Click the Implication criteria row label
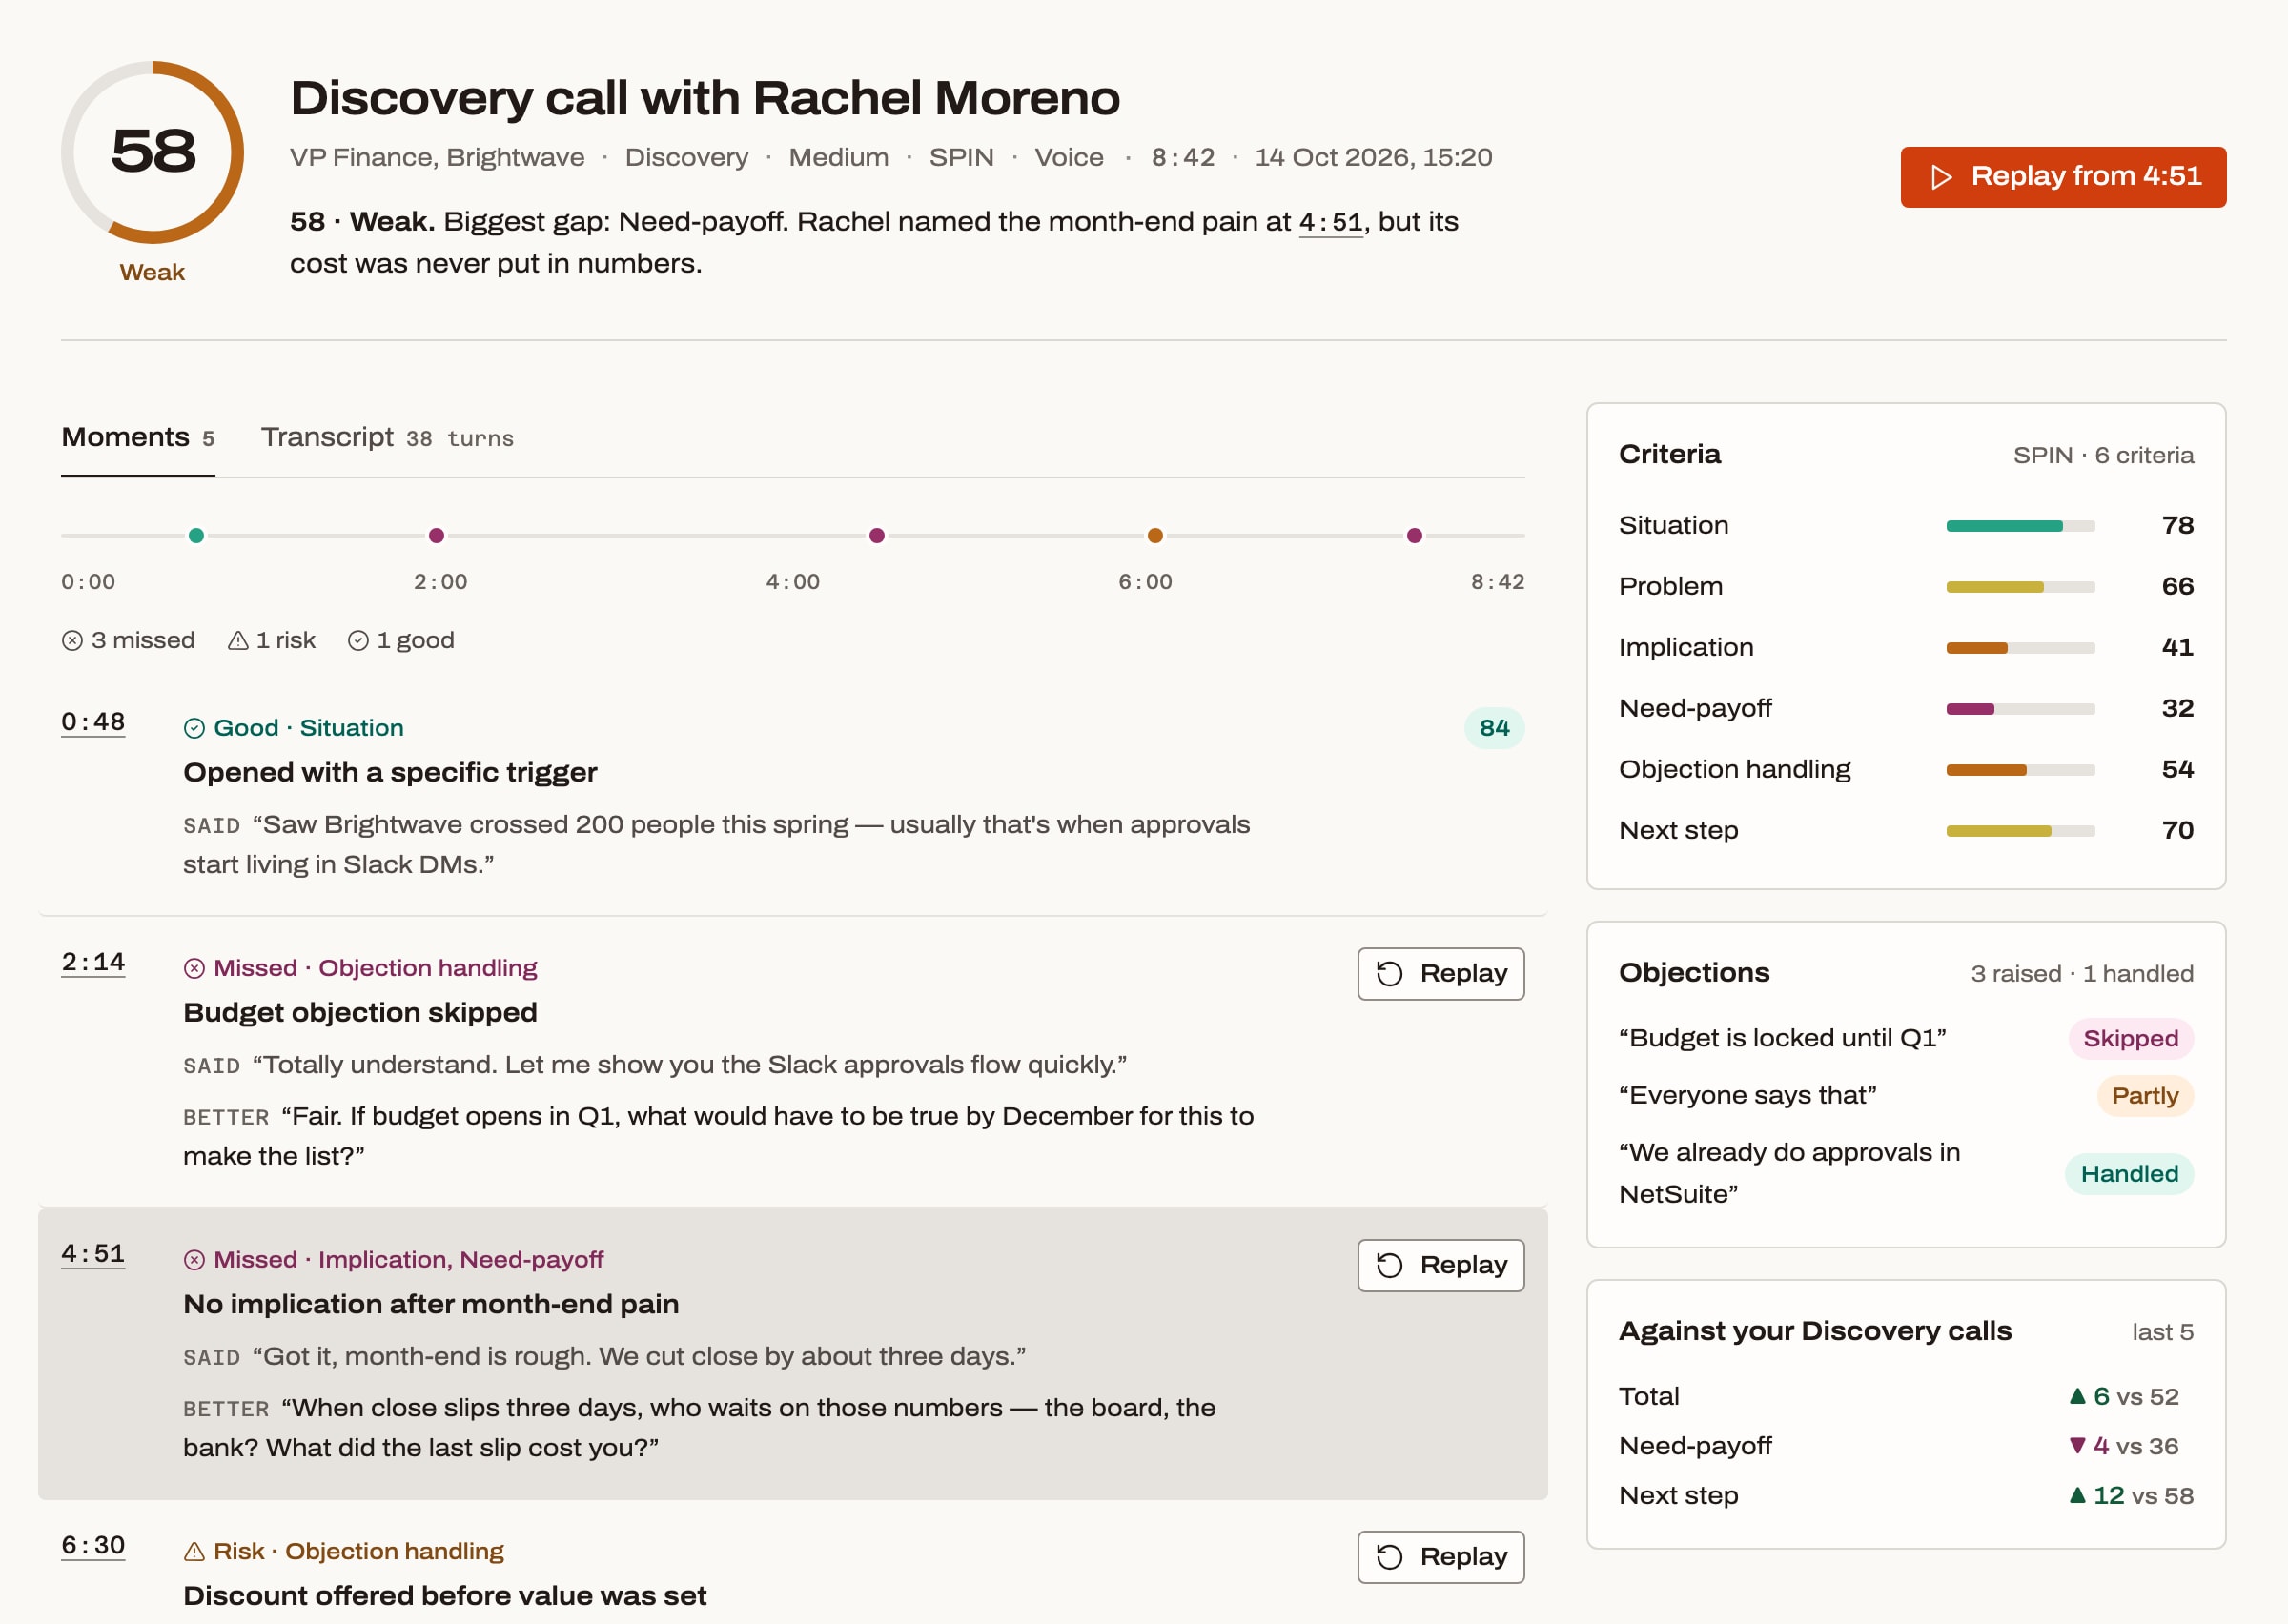 1686,648
